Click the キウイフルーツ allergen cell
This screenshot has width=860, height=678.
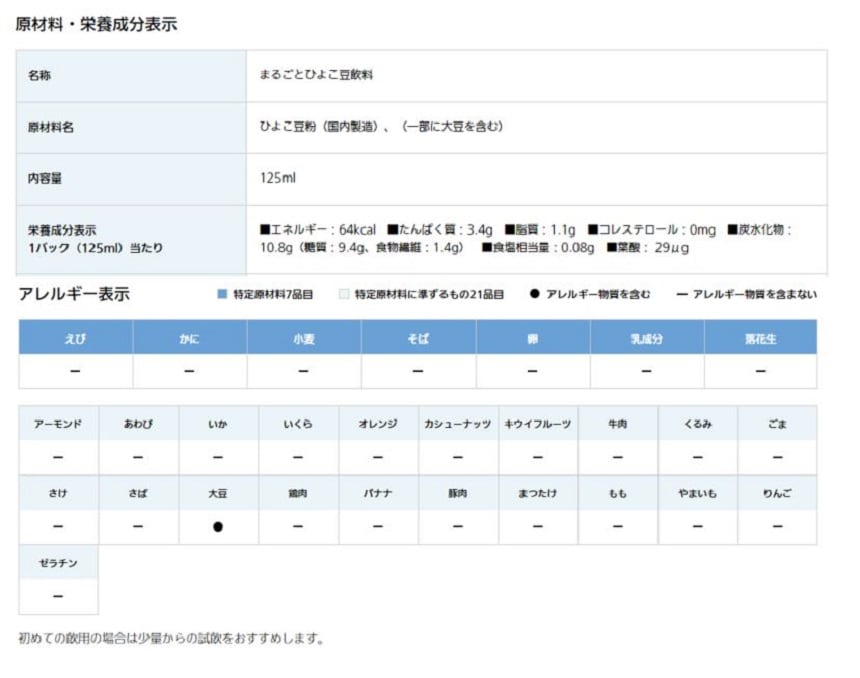[538, 424]
